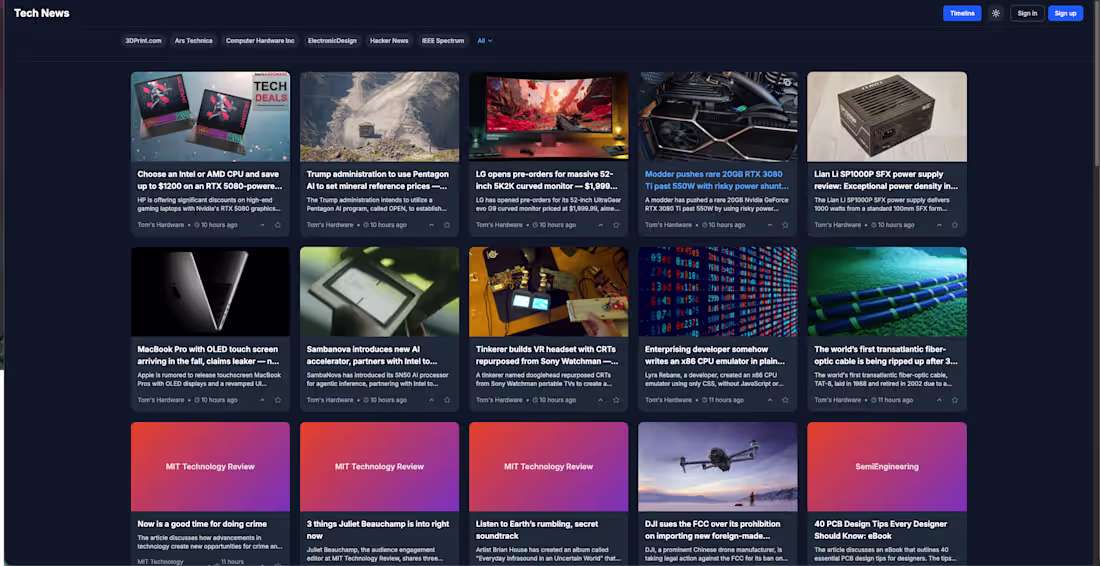The height and width of the screenshot is (566, 1100).
Task: Click the Sign in button
Action: pyautogui.click(x=1027, y=13)
